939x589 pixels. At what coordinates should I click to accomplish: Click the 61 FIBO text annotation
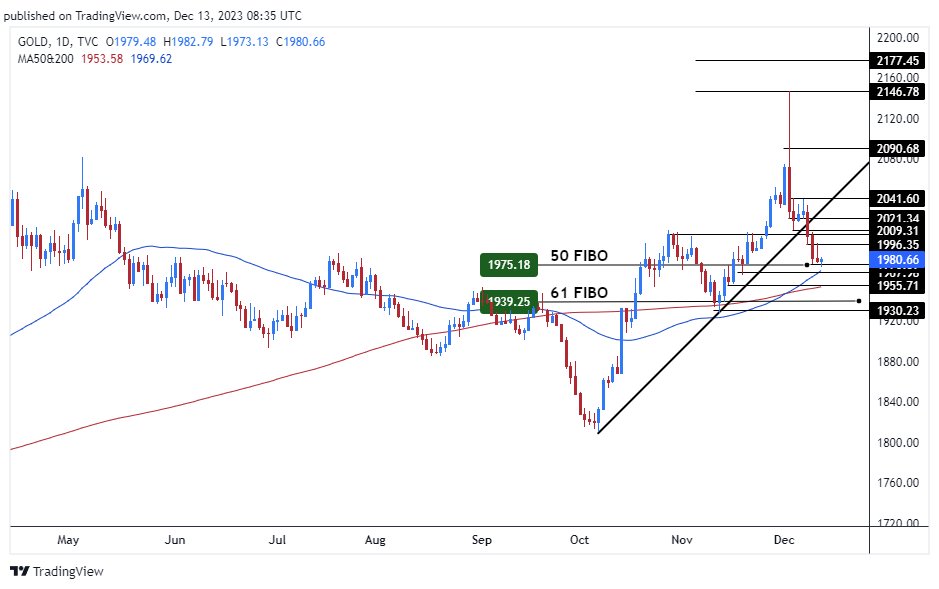pos(579,293)
